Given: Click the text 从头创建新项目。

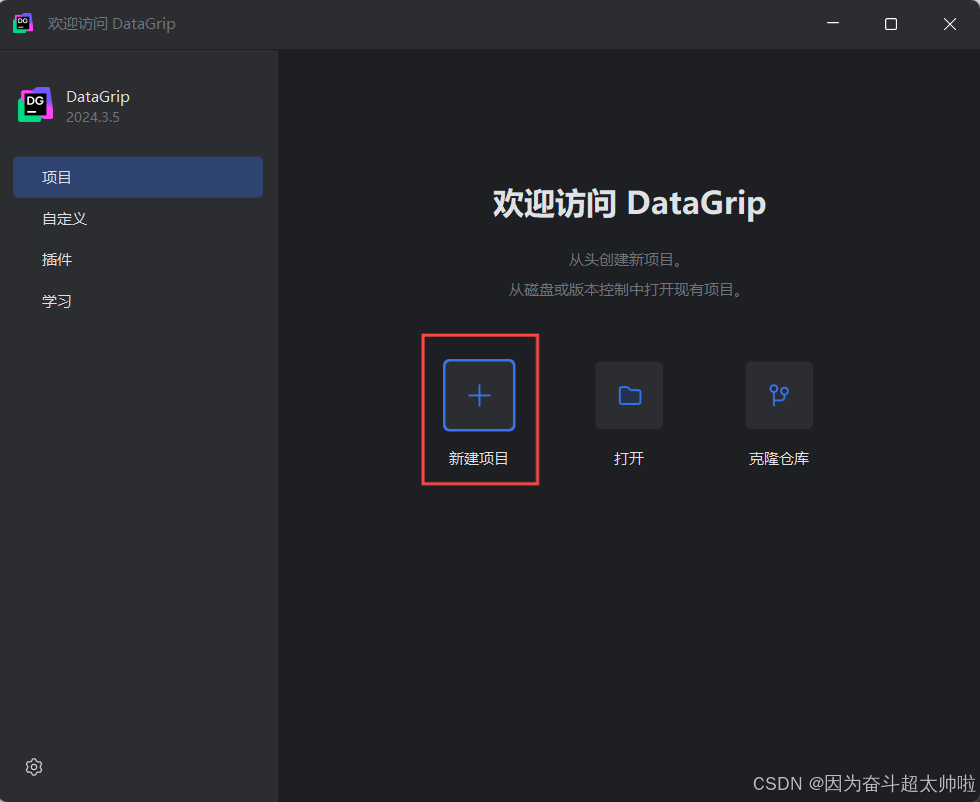Looking at the screenshot, I should pyautogui.click(x=627, y=259).
